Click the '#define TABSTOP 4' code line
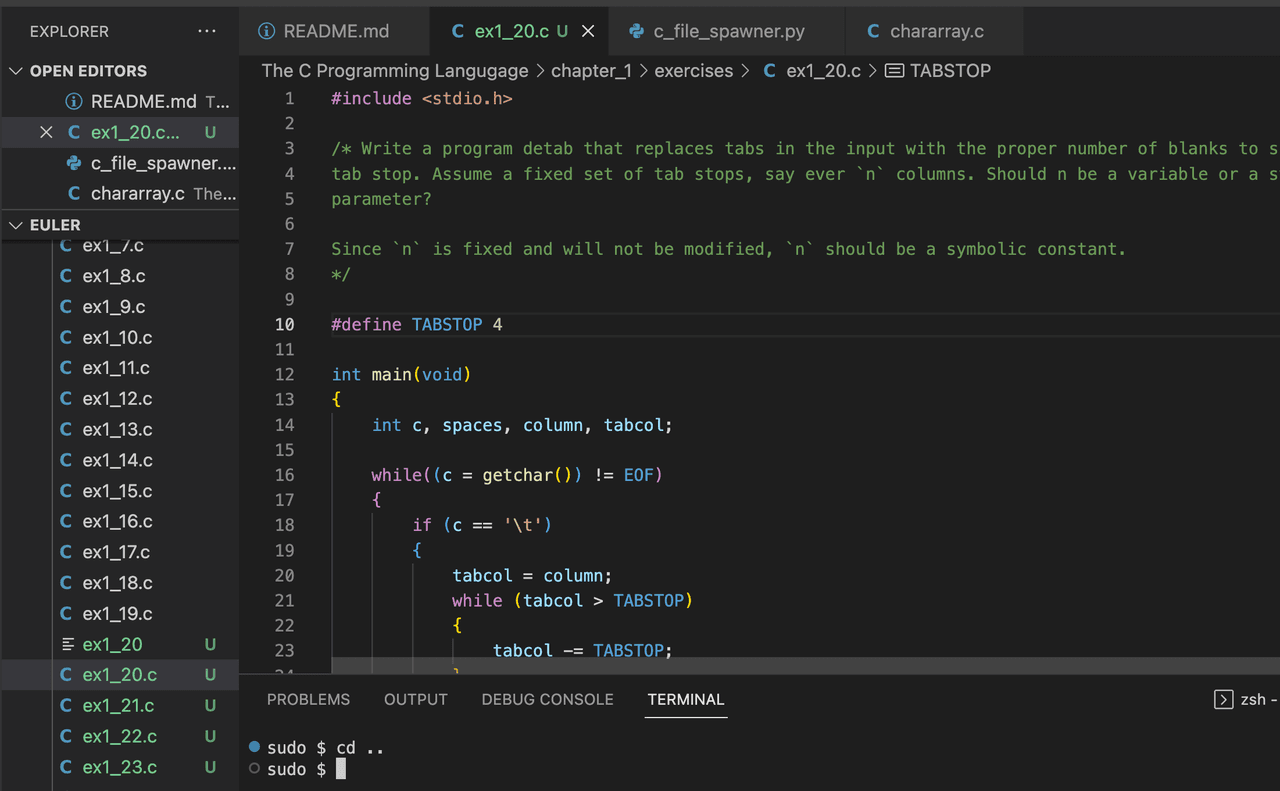The width and height of the screenshot is (1280, 791). tap(417, 324)
